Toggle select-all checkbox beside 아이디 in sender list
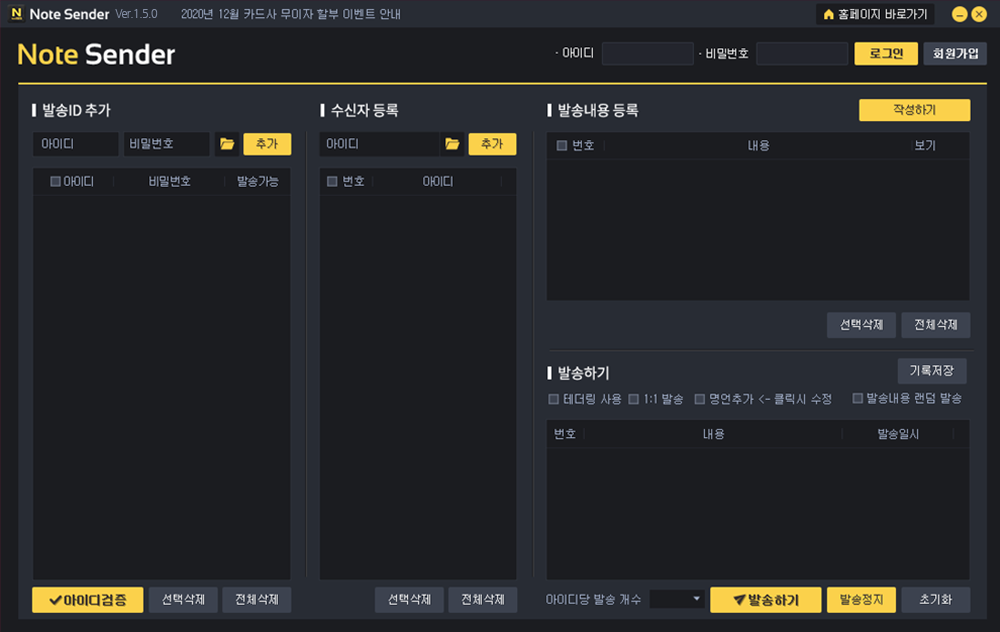This screenshot has height=632, width=1000. pos(55,182)
